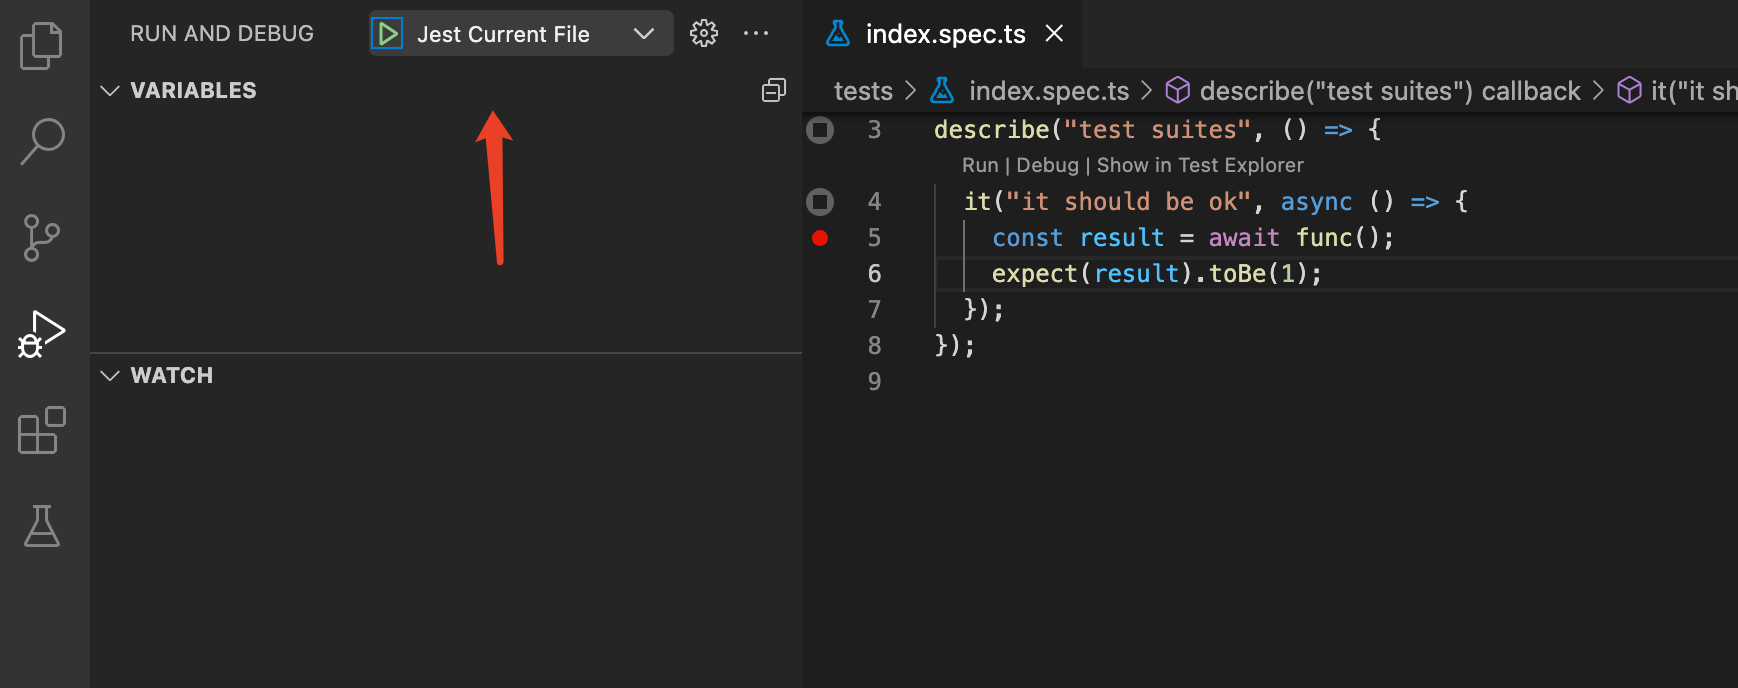The height and width of the screenshot is (688, 1738).
Task: Click the RUN AND DEBUG title
Action: pyautogui.click(x=222, y=34)
